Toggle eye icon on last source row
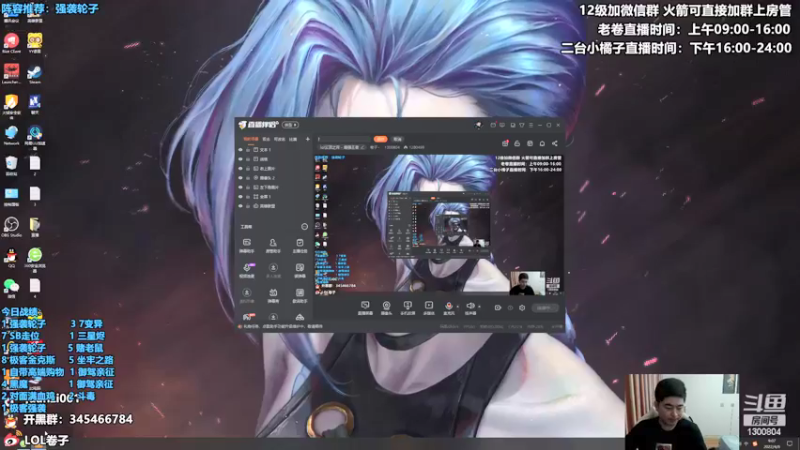 tap(240, 206)
